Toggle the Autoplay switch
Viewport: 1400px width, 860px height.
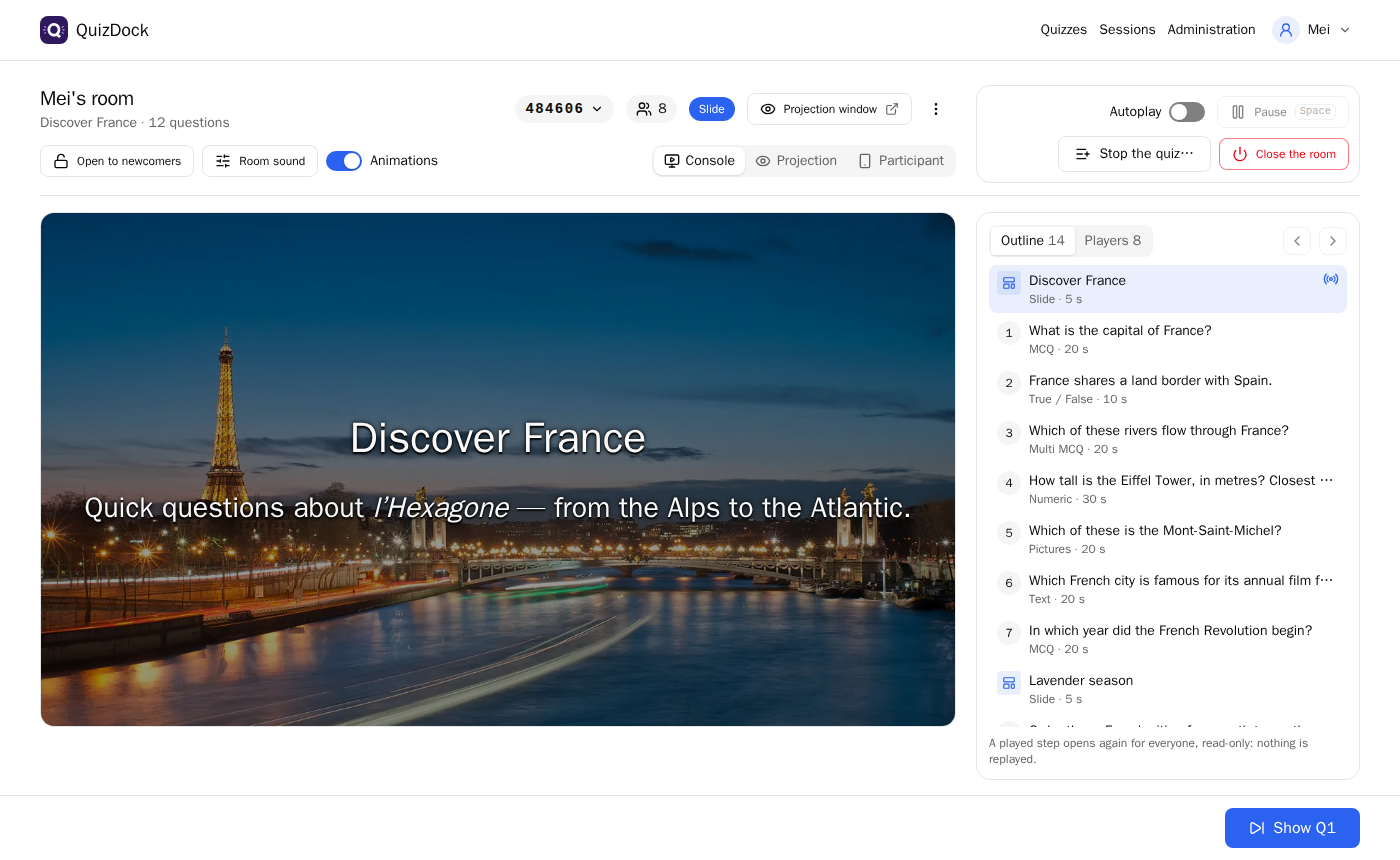tap(1187, 112)
